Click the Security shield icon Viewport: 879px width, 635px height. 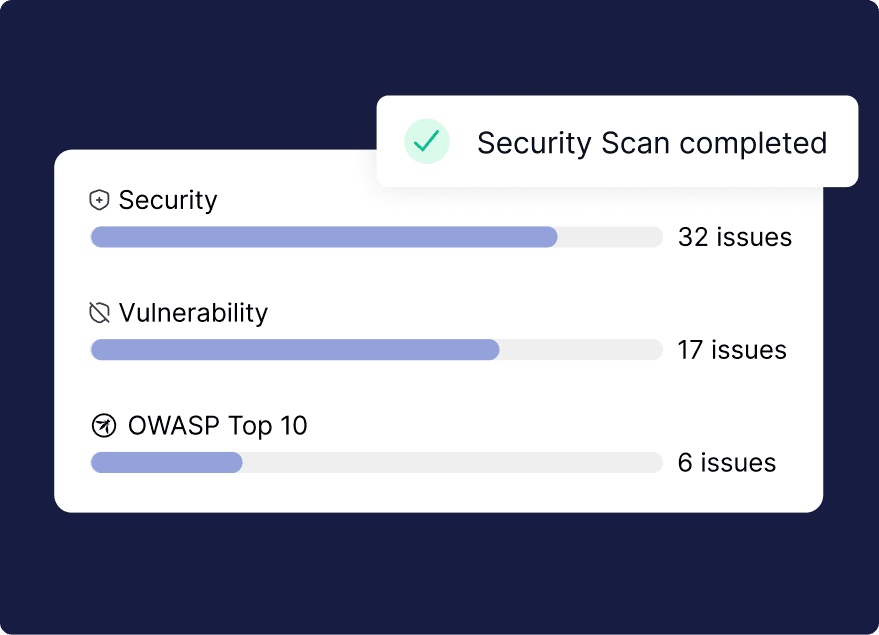tap(99, 201)
